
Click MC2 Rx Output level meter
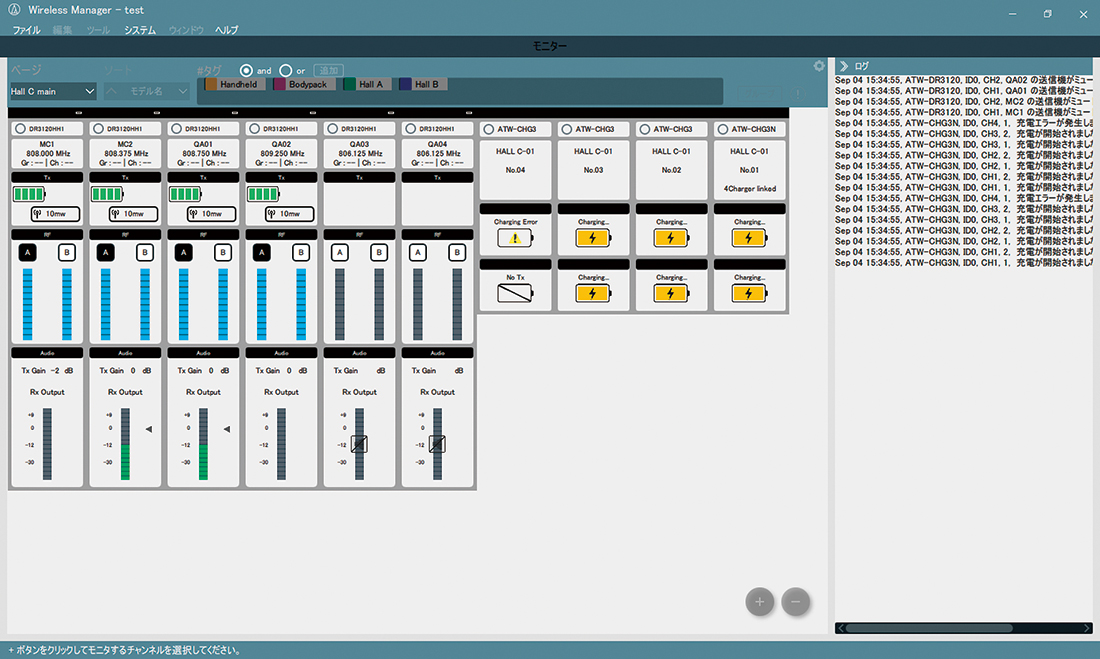[x=125, y=444]
